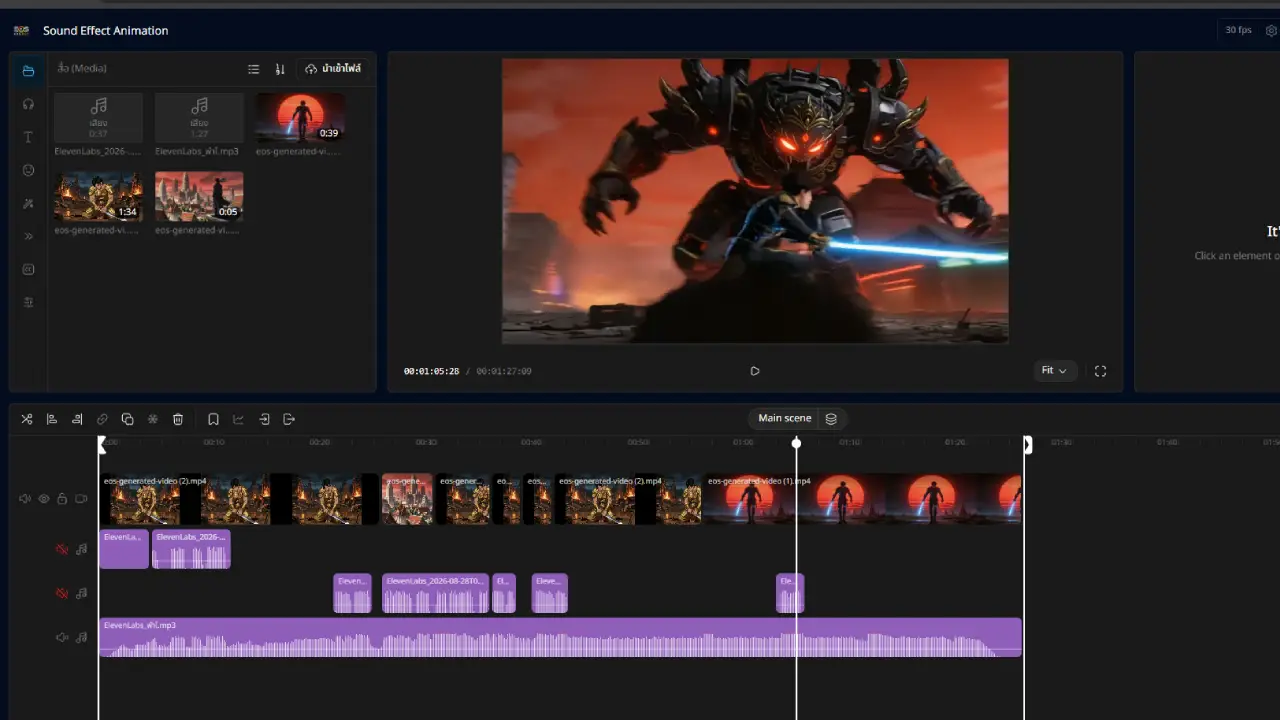Screen dimensions: 1280x720
Task: Select the ElevenLabs_ฟ้าใ.mp3 audio item in media
Action: [x=199, y=125]
